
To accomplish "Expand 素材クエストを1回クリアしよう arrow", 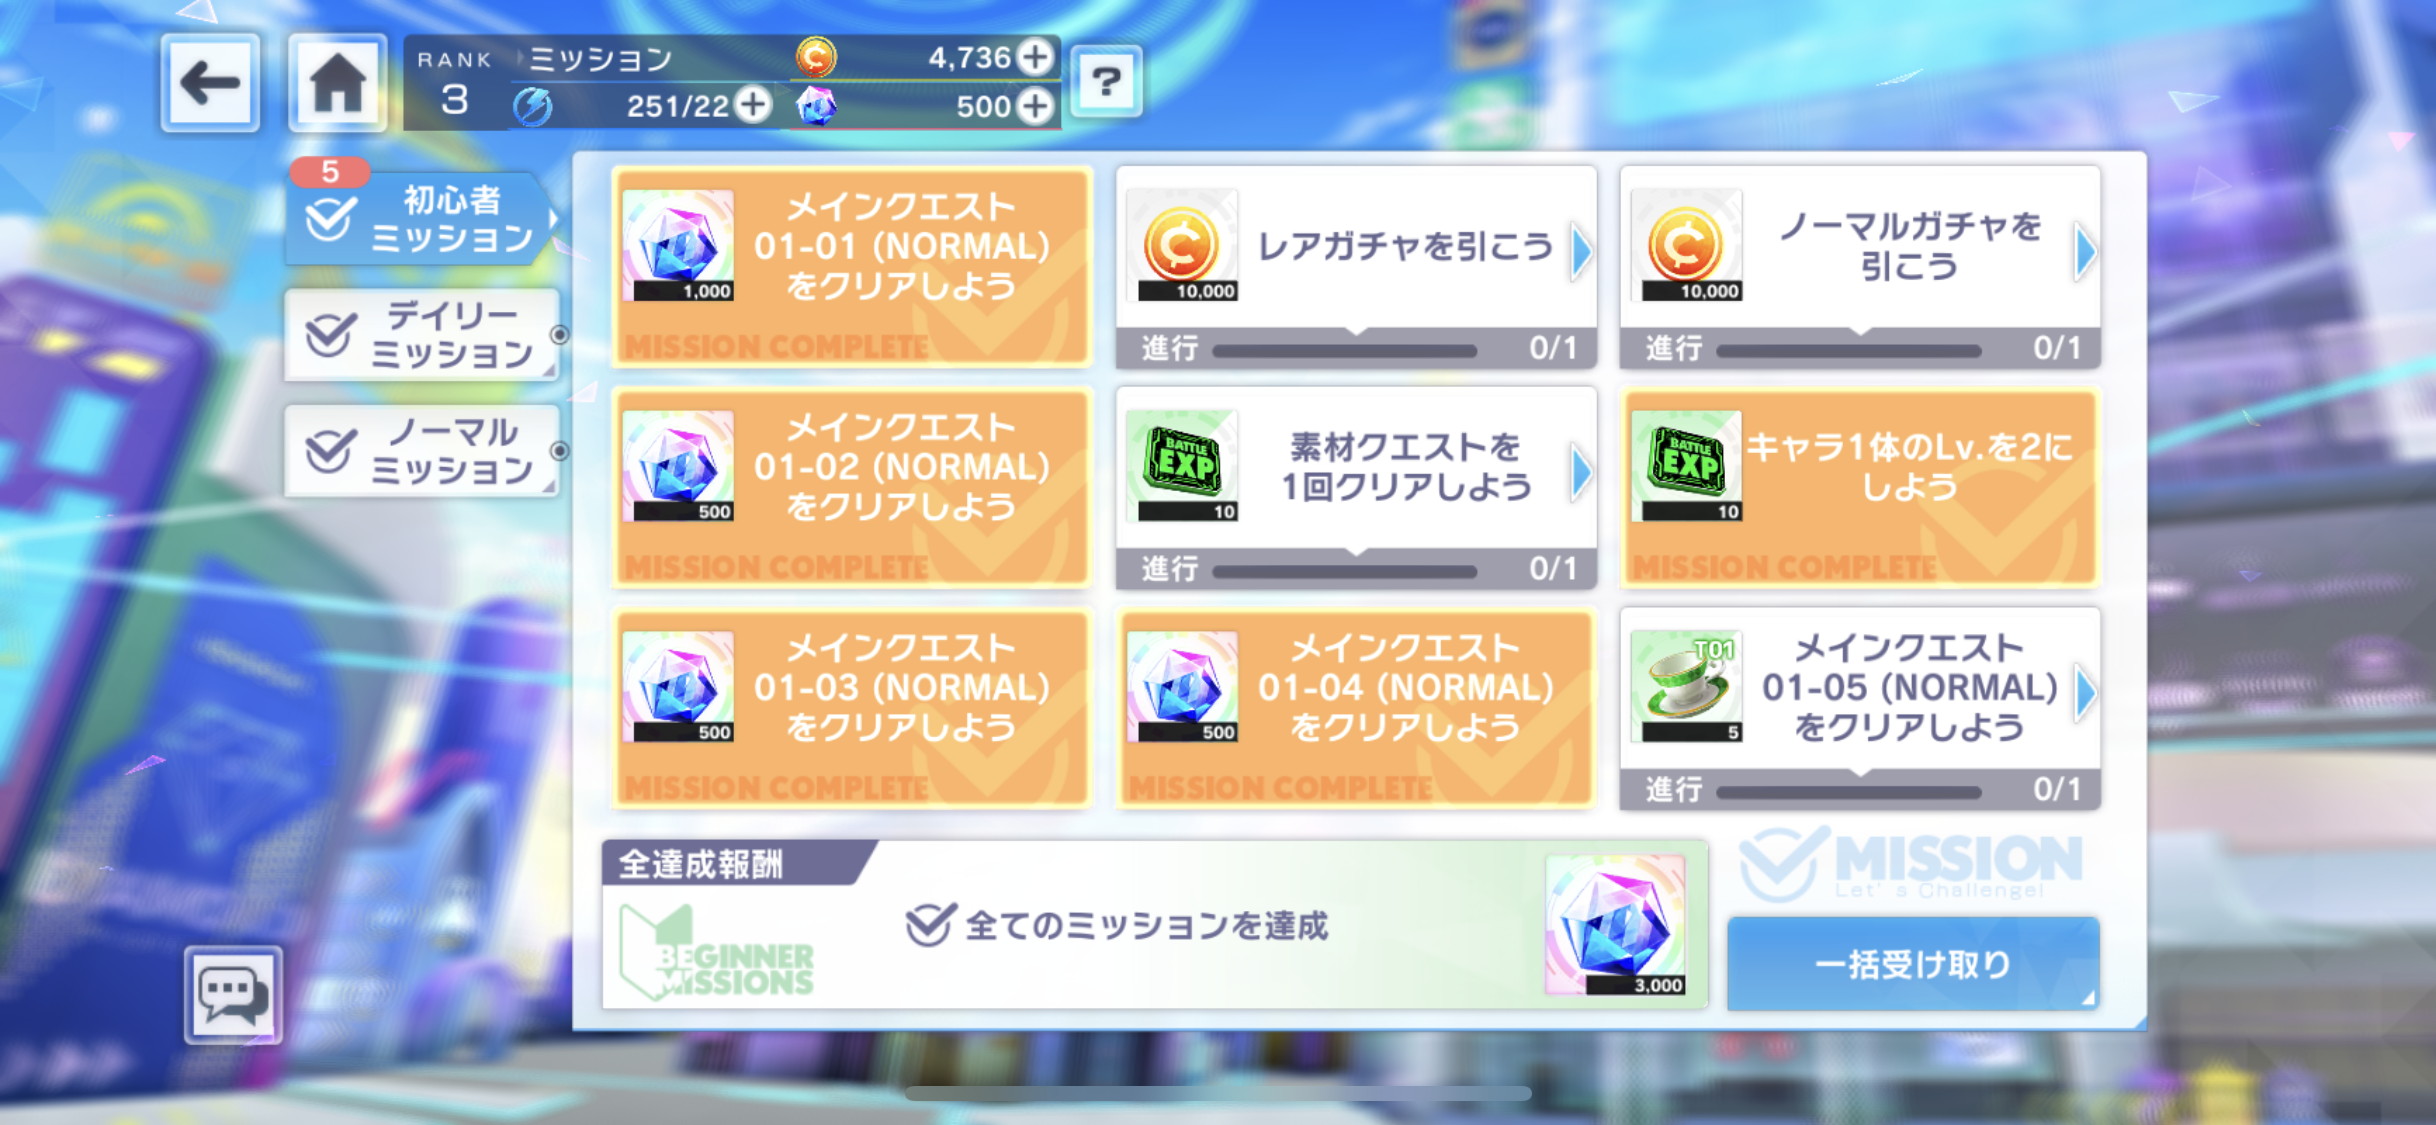I will click(x=1581, y=472).
